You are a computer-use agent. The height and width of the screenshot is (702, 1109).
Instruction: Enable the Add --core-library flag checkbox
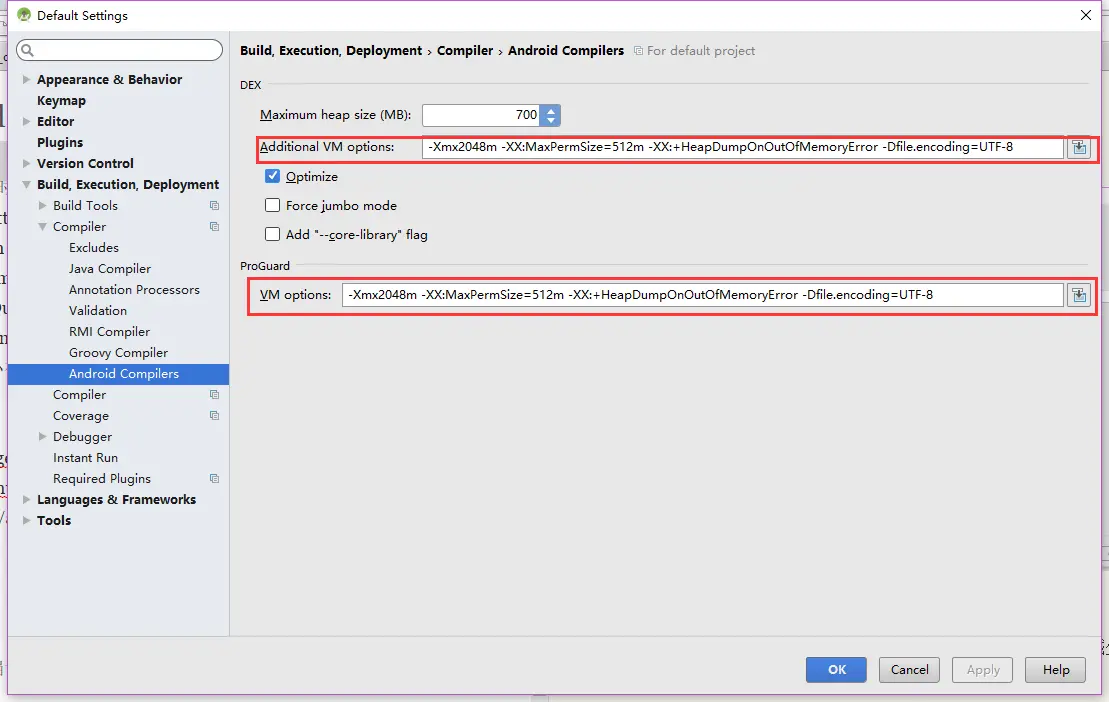pyautogui.click(x=272, y=234)
